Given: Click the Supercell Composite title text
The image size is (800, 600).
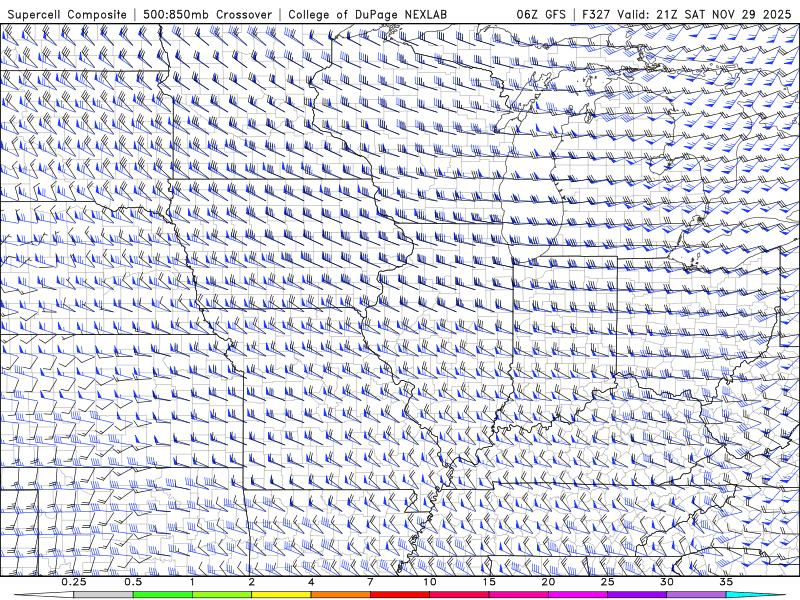Looking at the screenshot, I should pos(67,14).
